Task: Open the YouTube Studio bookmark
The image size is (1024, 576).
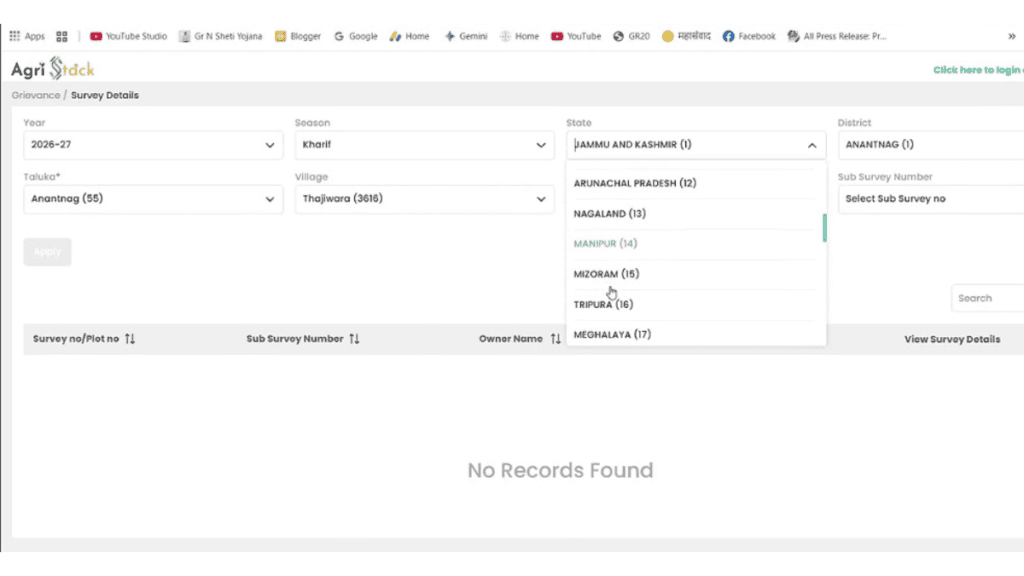Action: tap(129, 36)
